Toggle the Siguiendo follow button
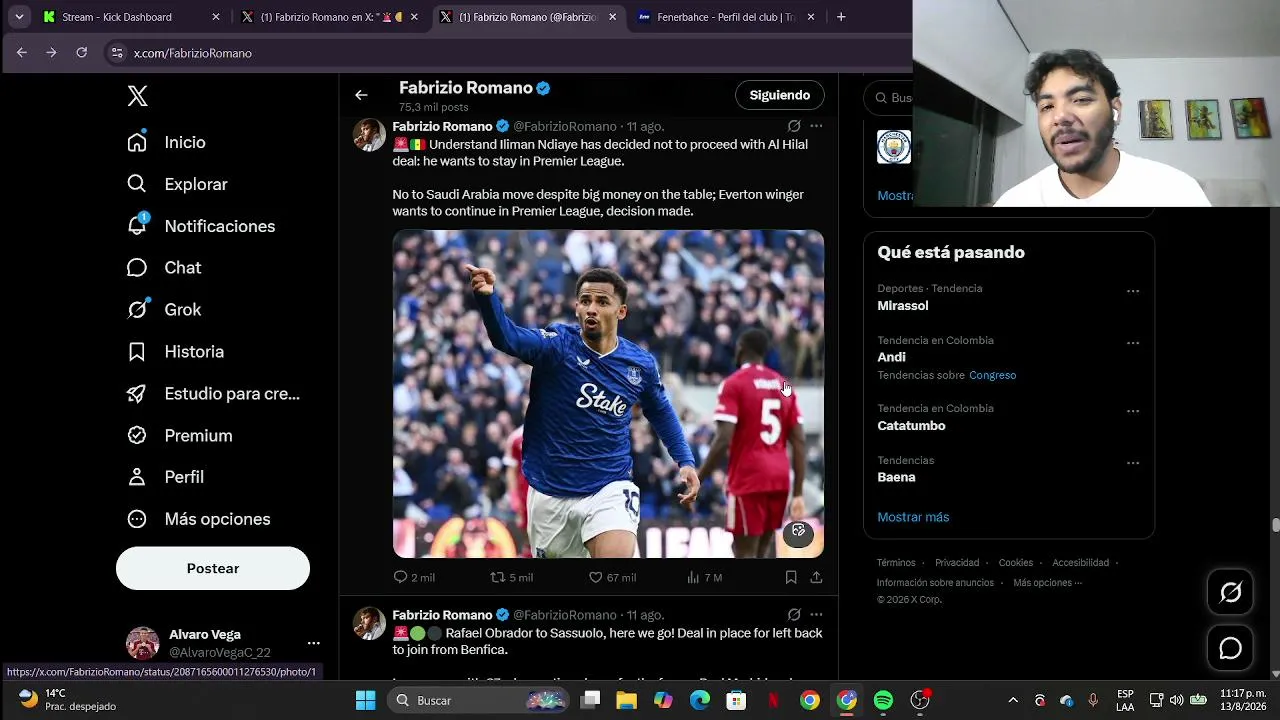Viewport: 1280px width, 720px height. click(x=780, y=95)
